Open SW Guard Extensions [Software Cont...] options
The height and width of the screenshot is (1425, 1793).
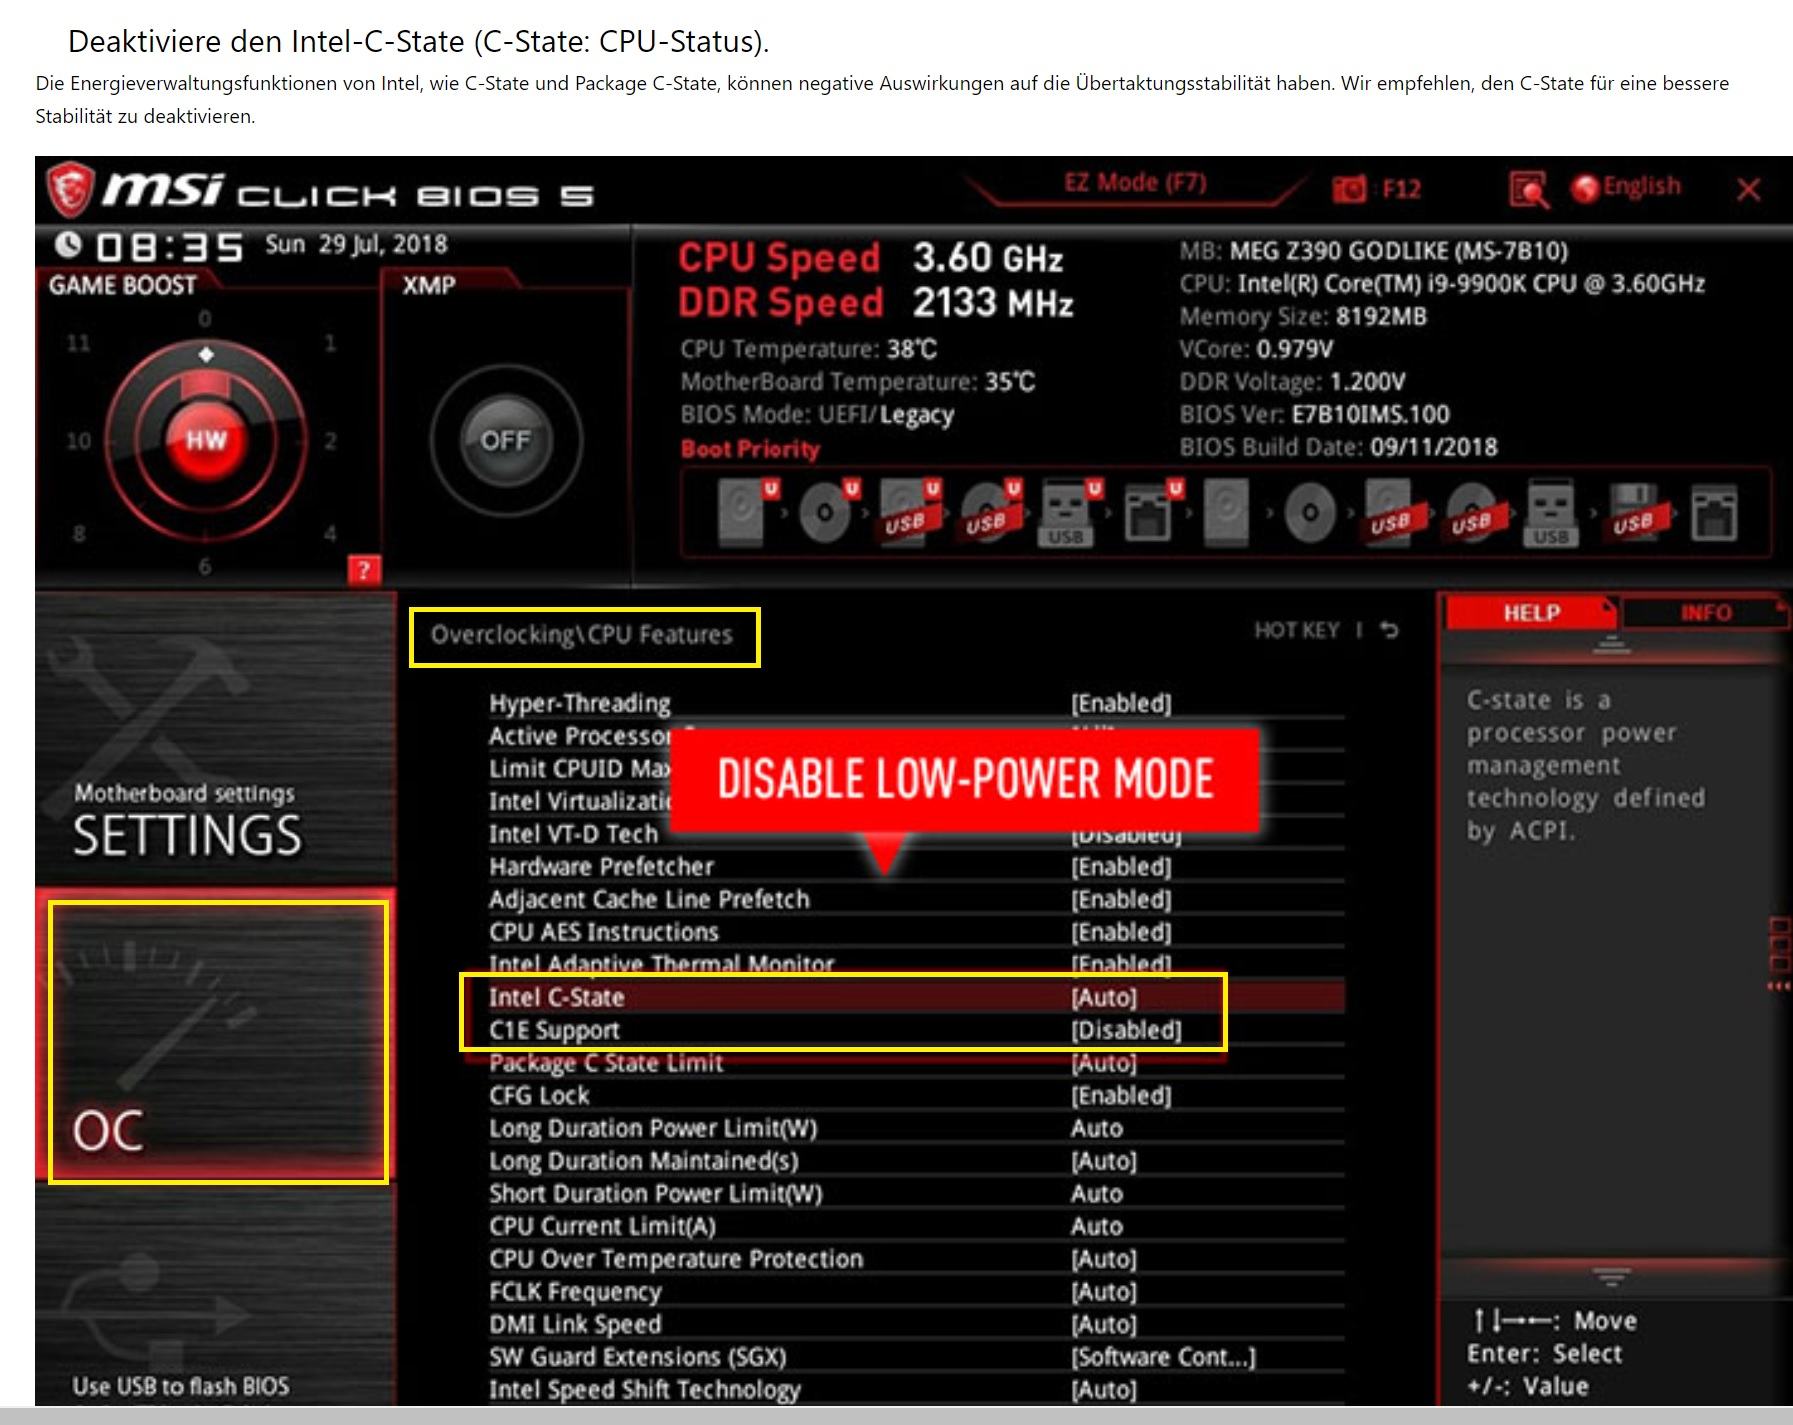tap(1163, 1357)
